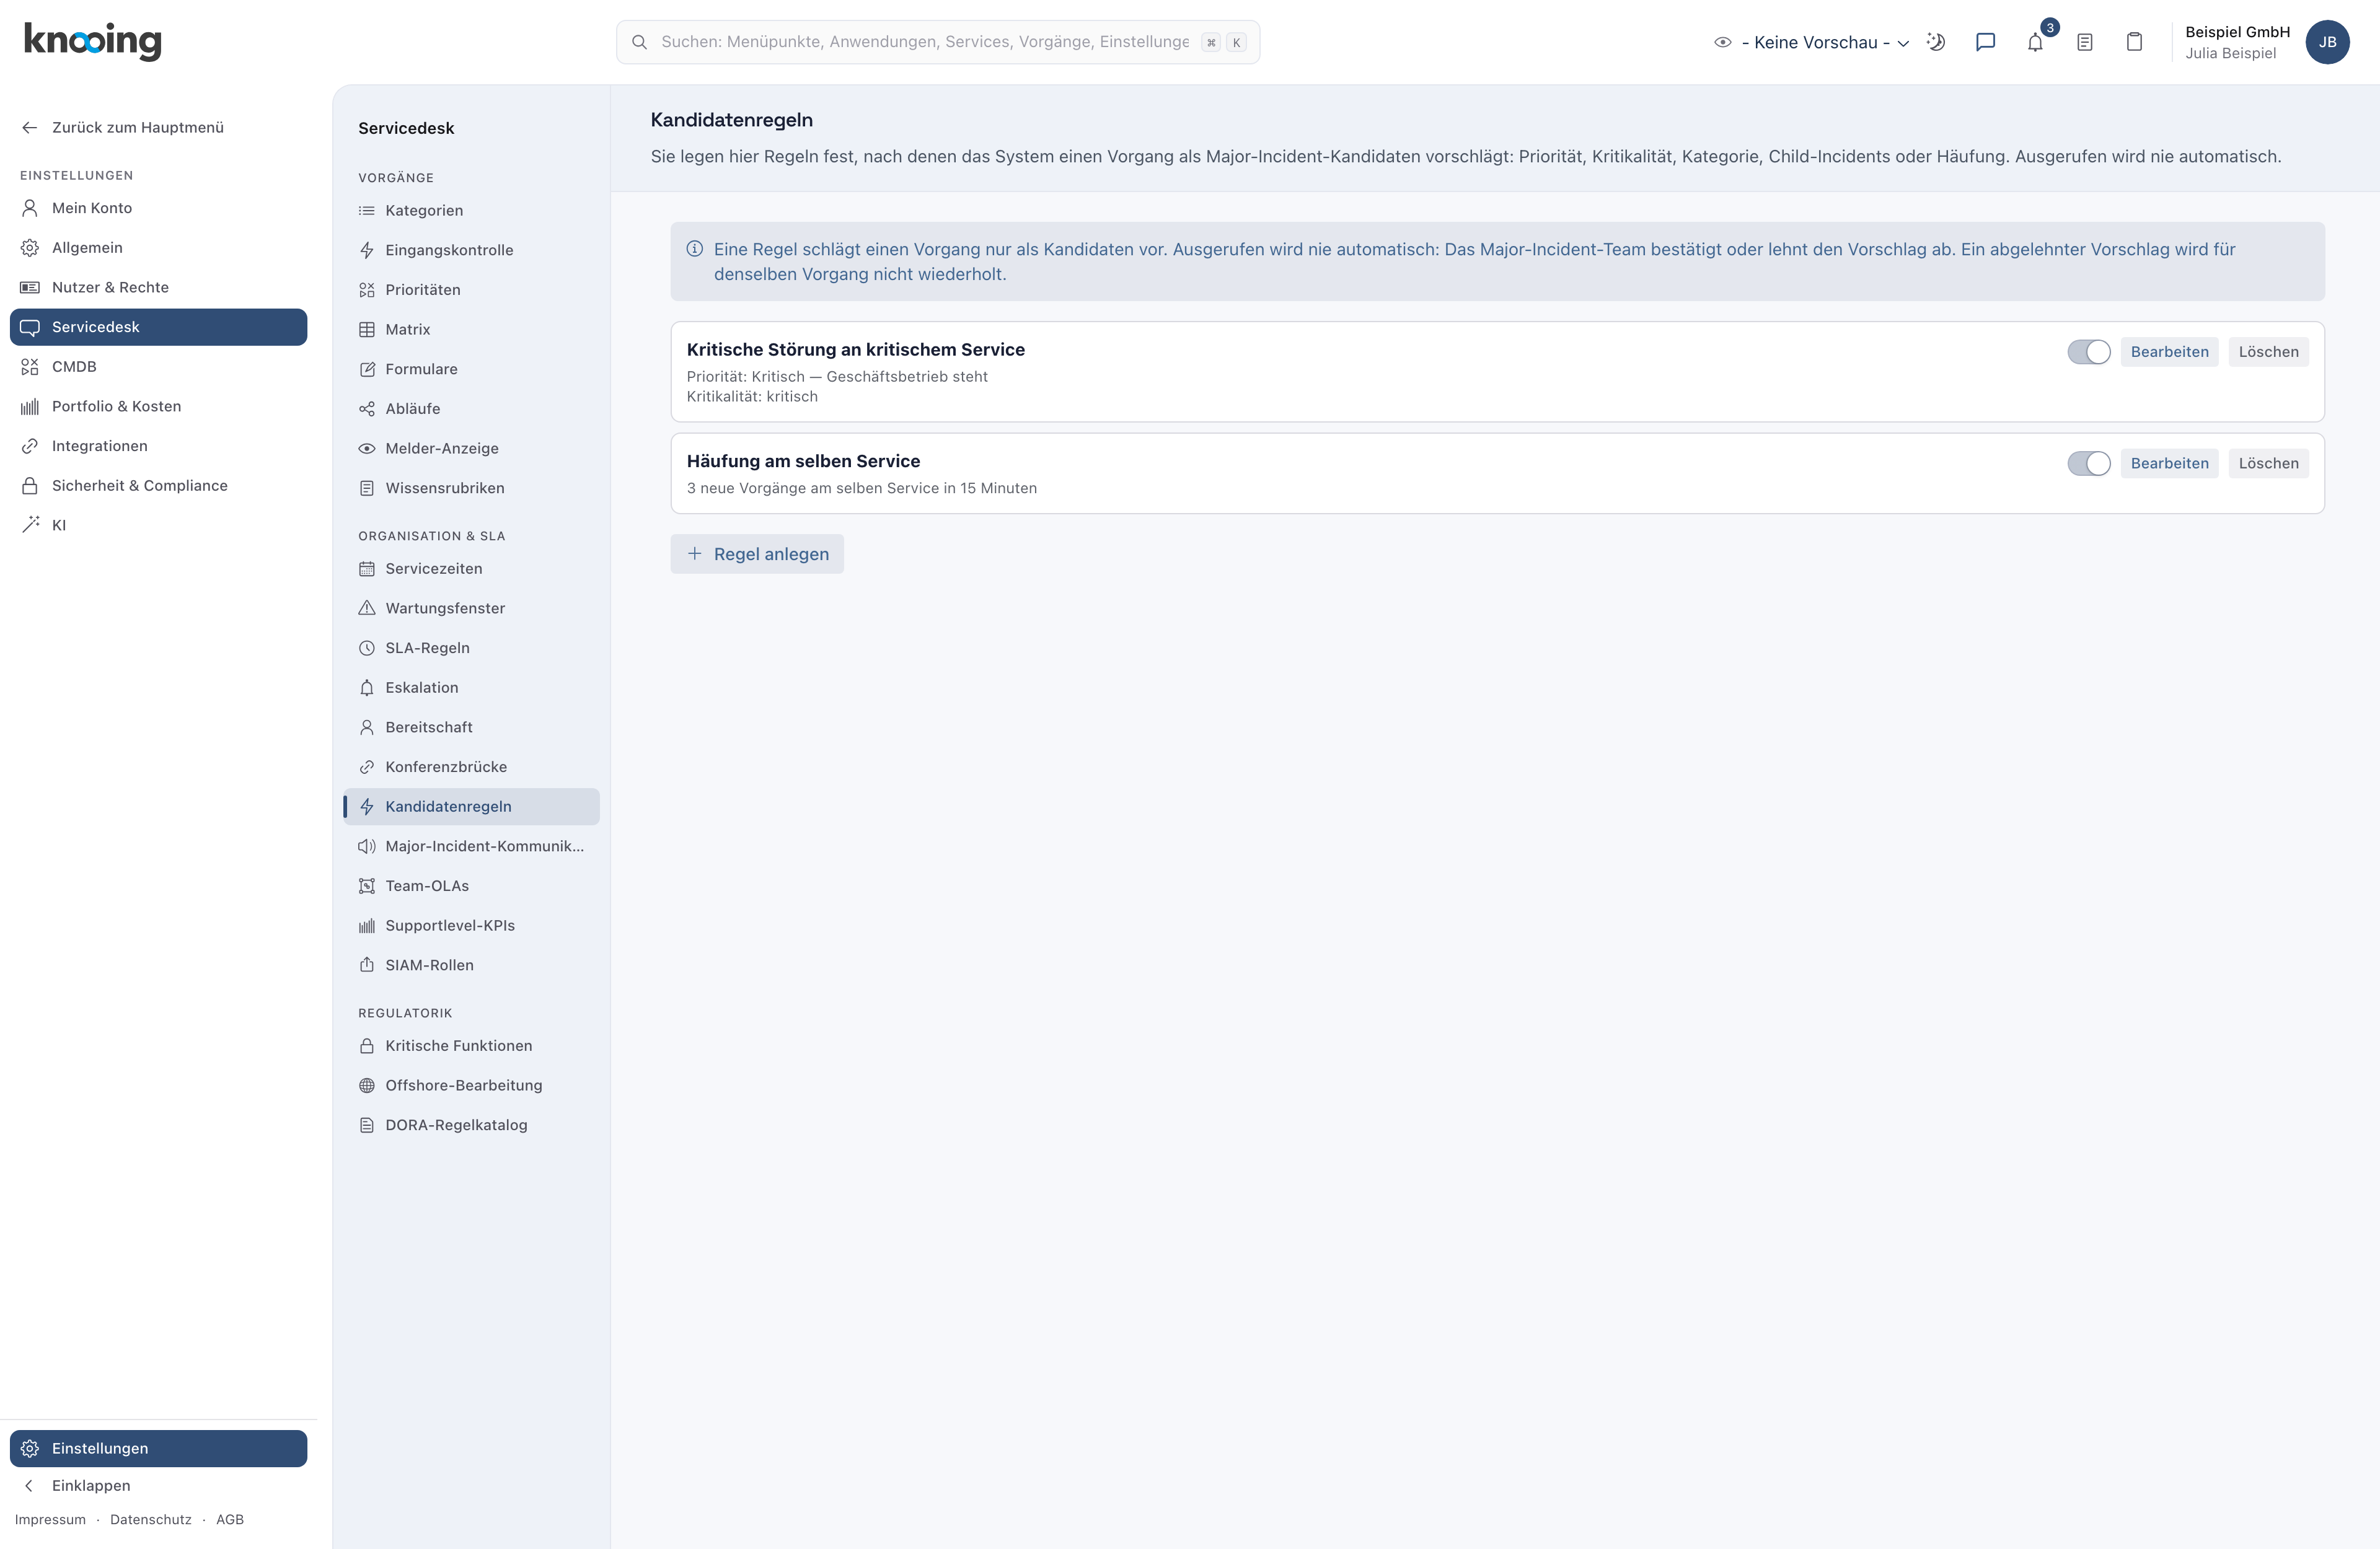Screen dimensions: 2380x1549
Task: Open the Nutzer & Rechte settings
Action: (x=158, y=287)
